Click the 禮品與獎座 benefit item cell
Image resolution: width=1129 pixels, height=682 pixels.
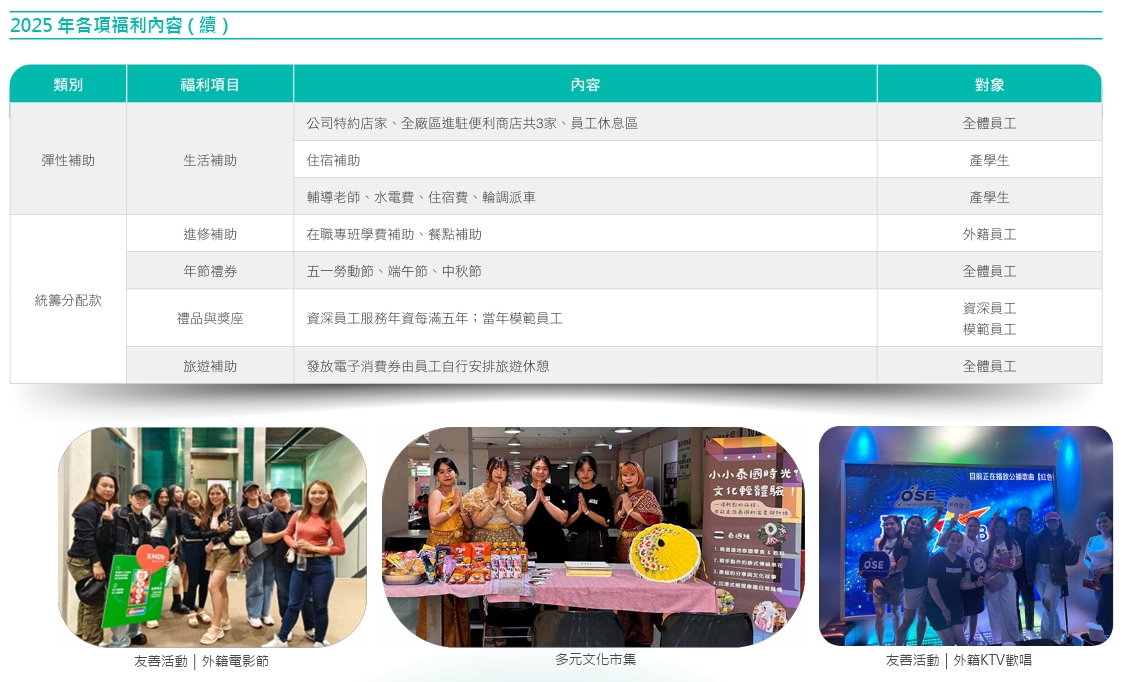pyautogui.click(x=210, y=318)
